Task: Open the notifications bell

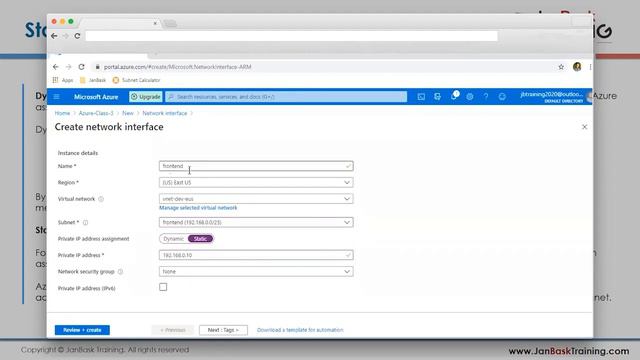Action: (453, 96)
